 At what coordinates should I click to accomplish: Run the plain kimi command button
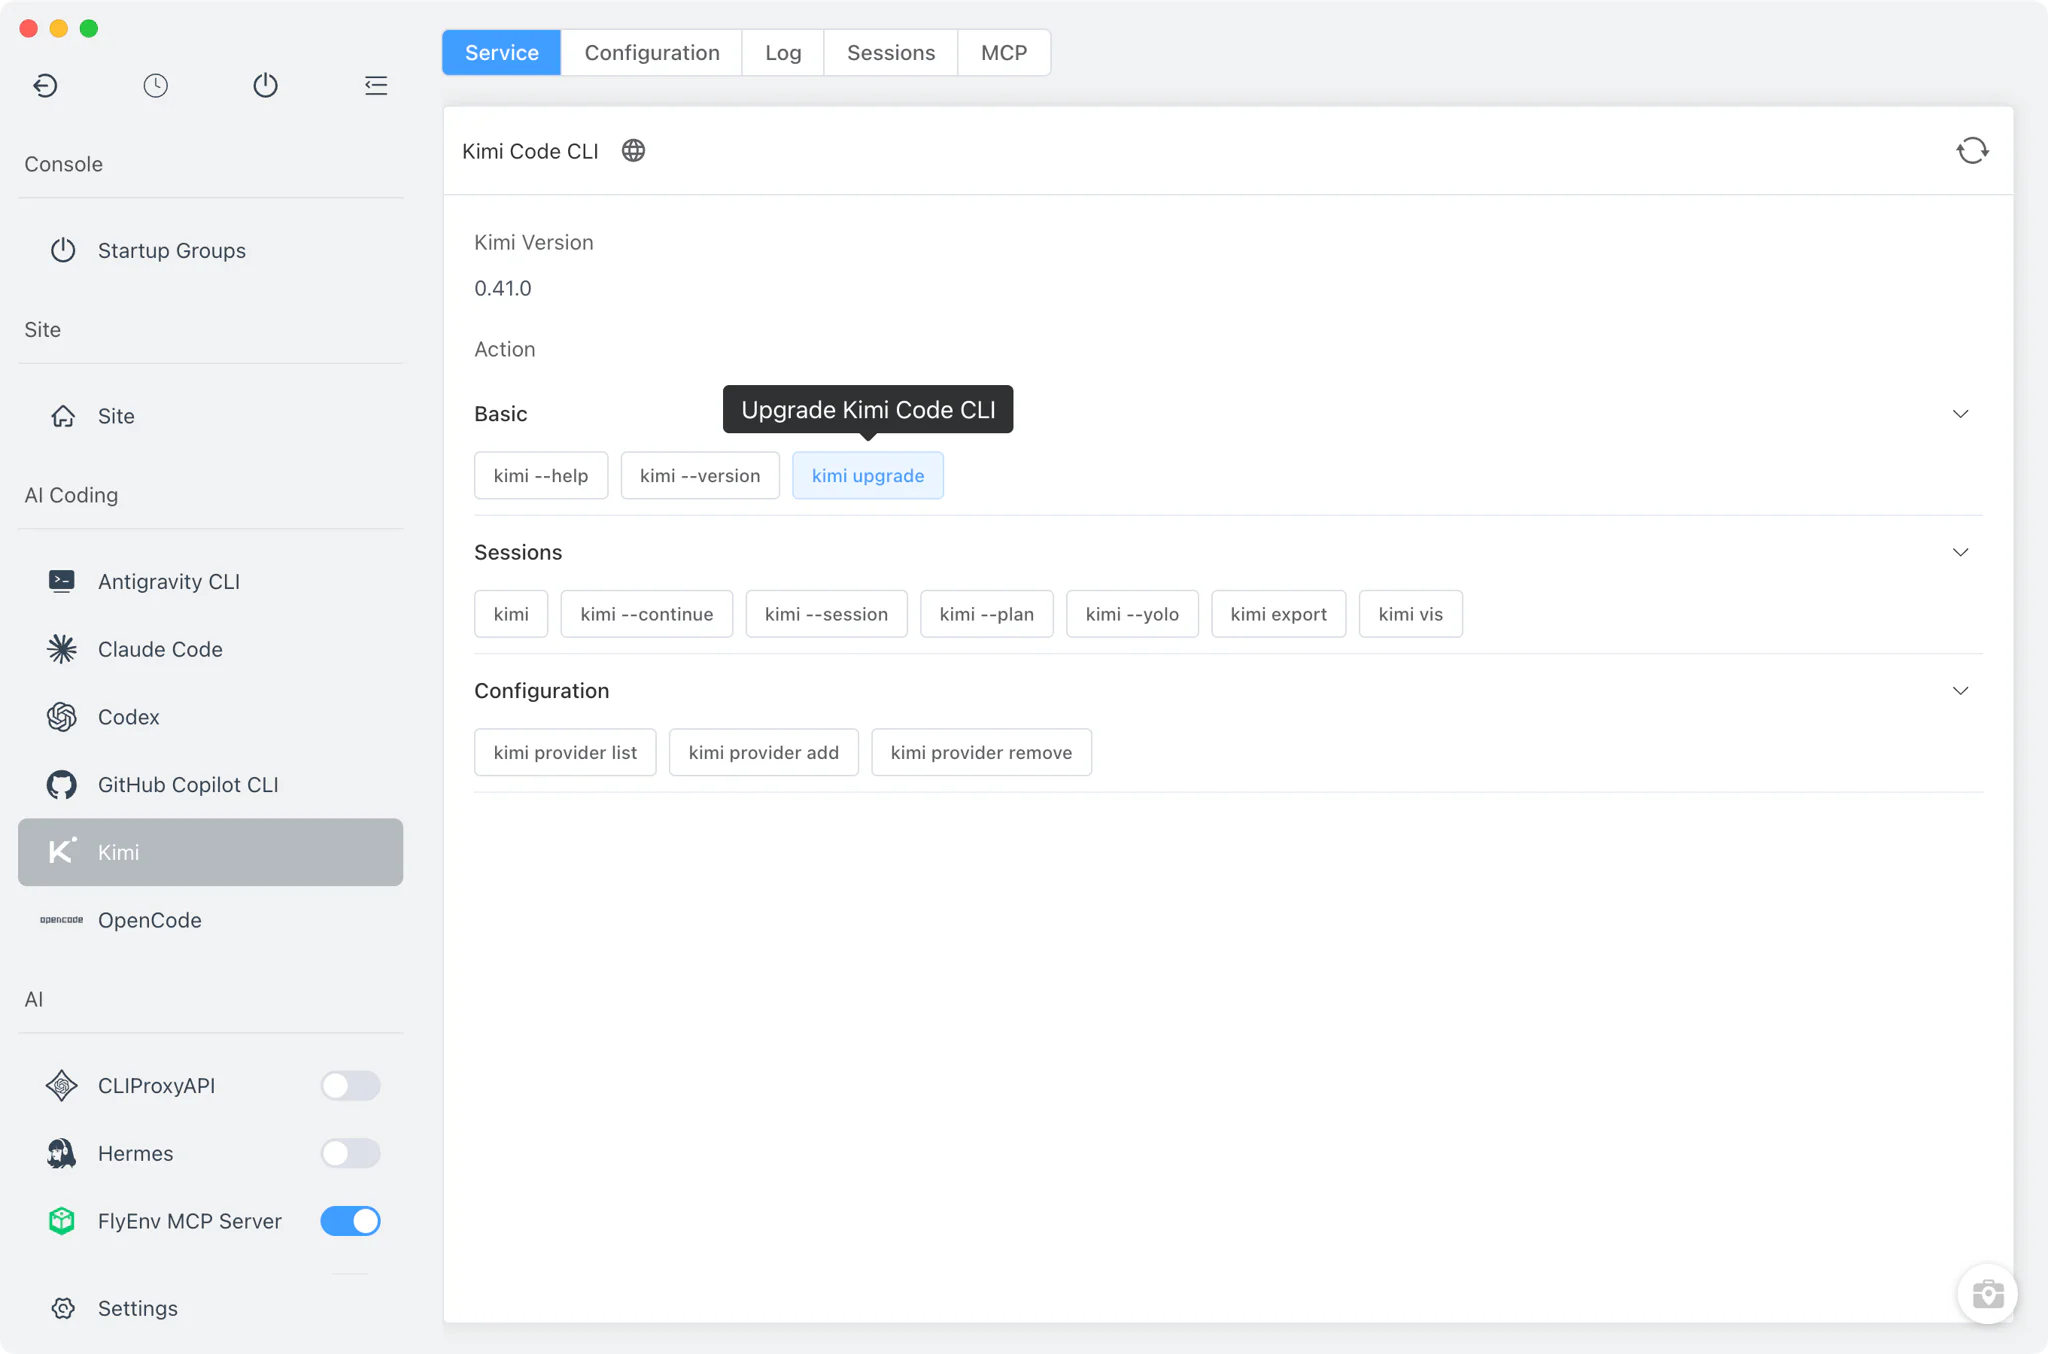(511, 614)
